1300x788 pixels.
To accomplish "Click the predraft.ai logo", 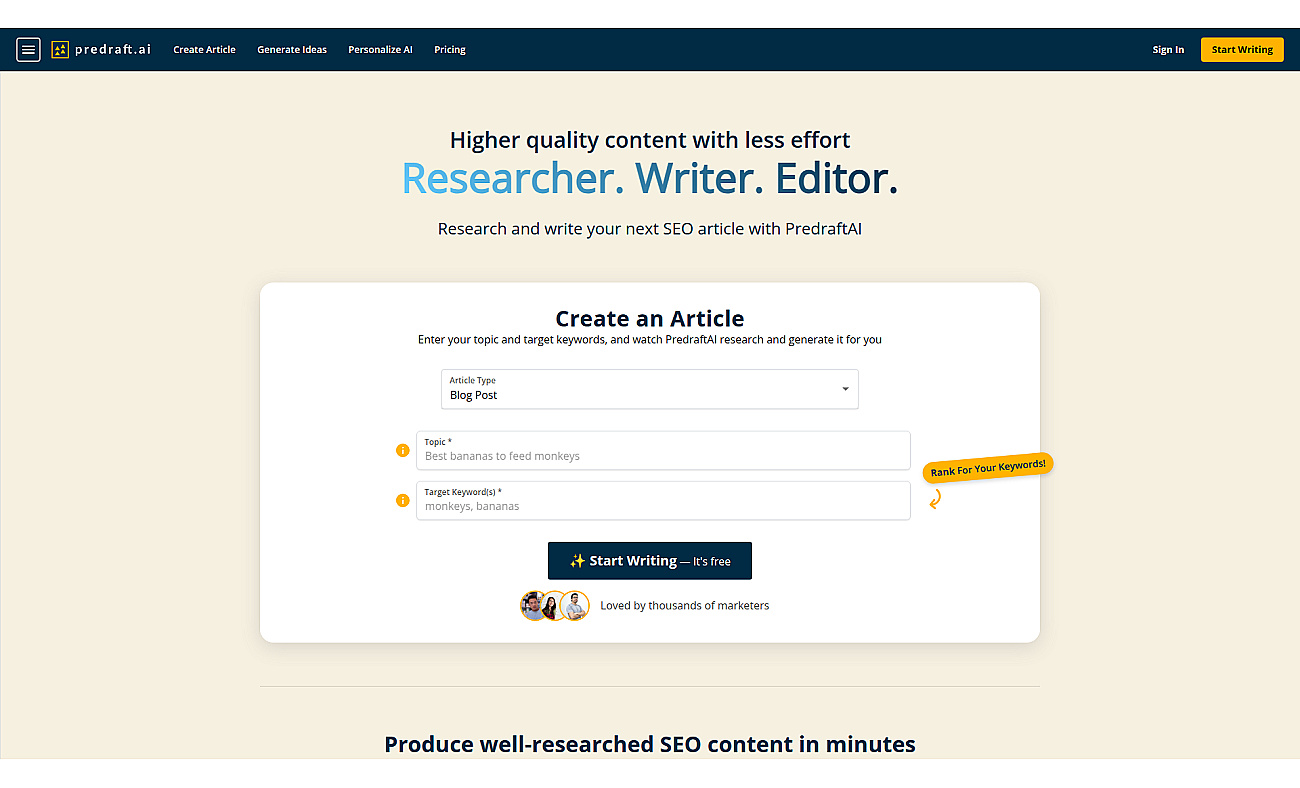I will click(101, 49).
